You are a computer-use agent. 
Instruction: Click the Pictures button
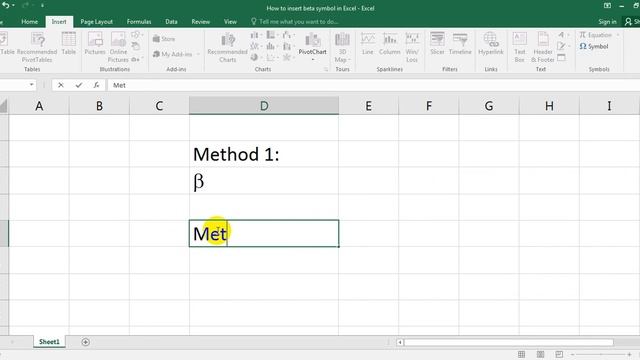[95, 43]
